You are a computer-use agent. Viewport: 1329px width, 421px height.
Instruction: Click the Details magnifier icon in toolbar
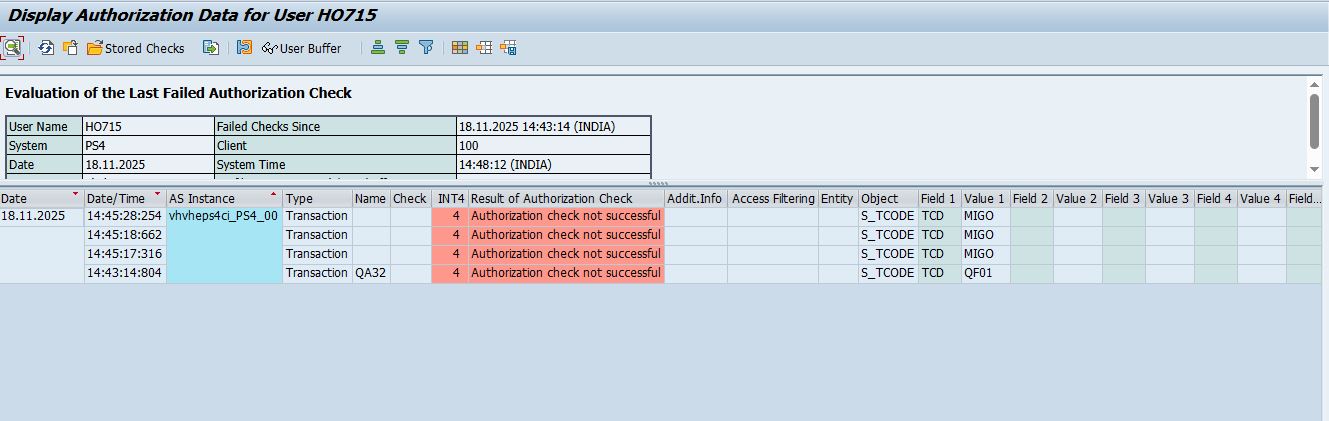click(12, 47)
